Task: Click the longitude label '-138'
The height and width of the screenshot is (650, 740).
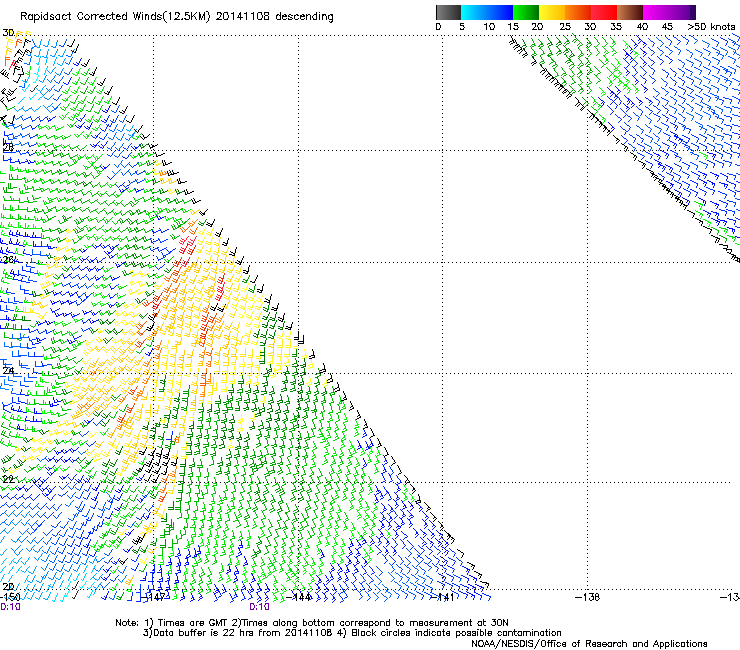Action: (588, 597)
